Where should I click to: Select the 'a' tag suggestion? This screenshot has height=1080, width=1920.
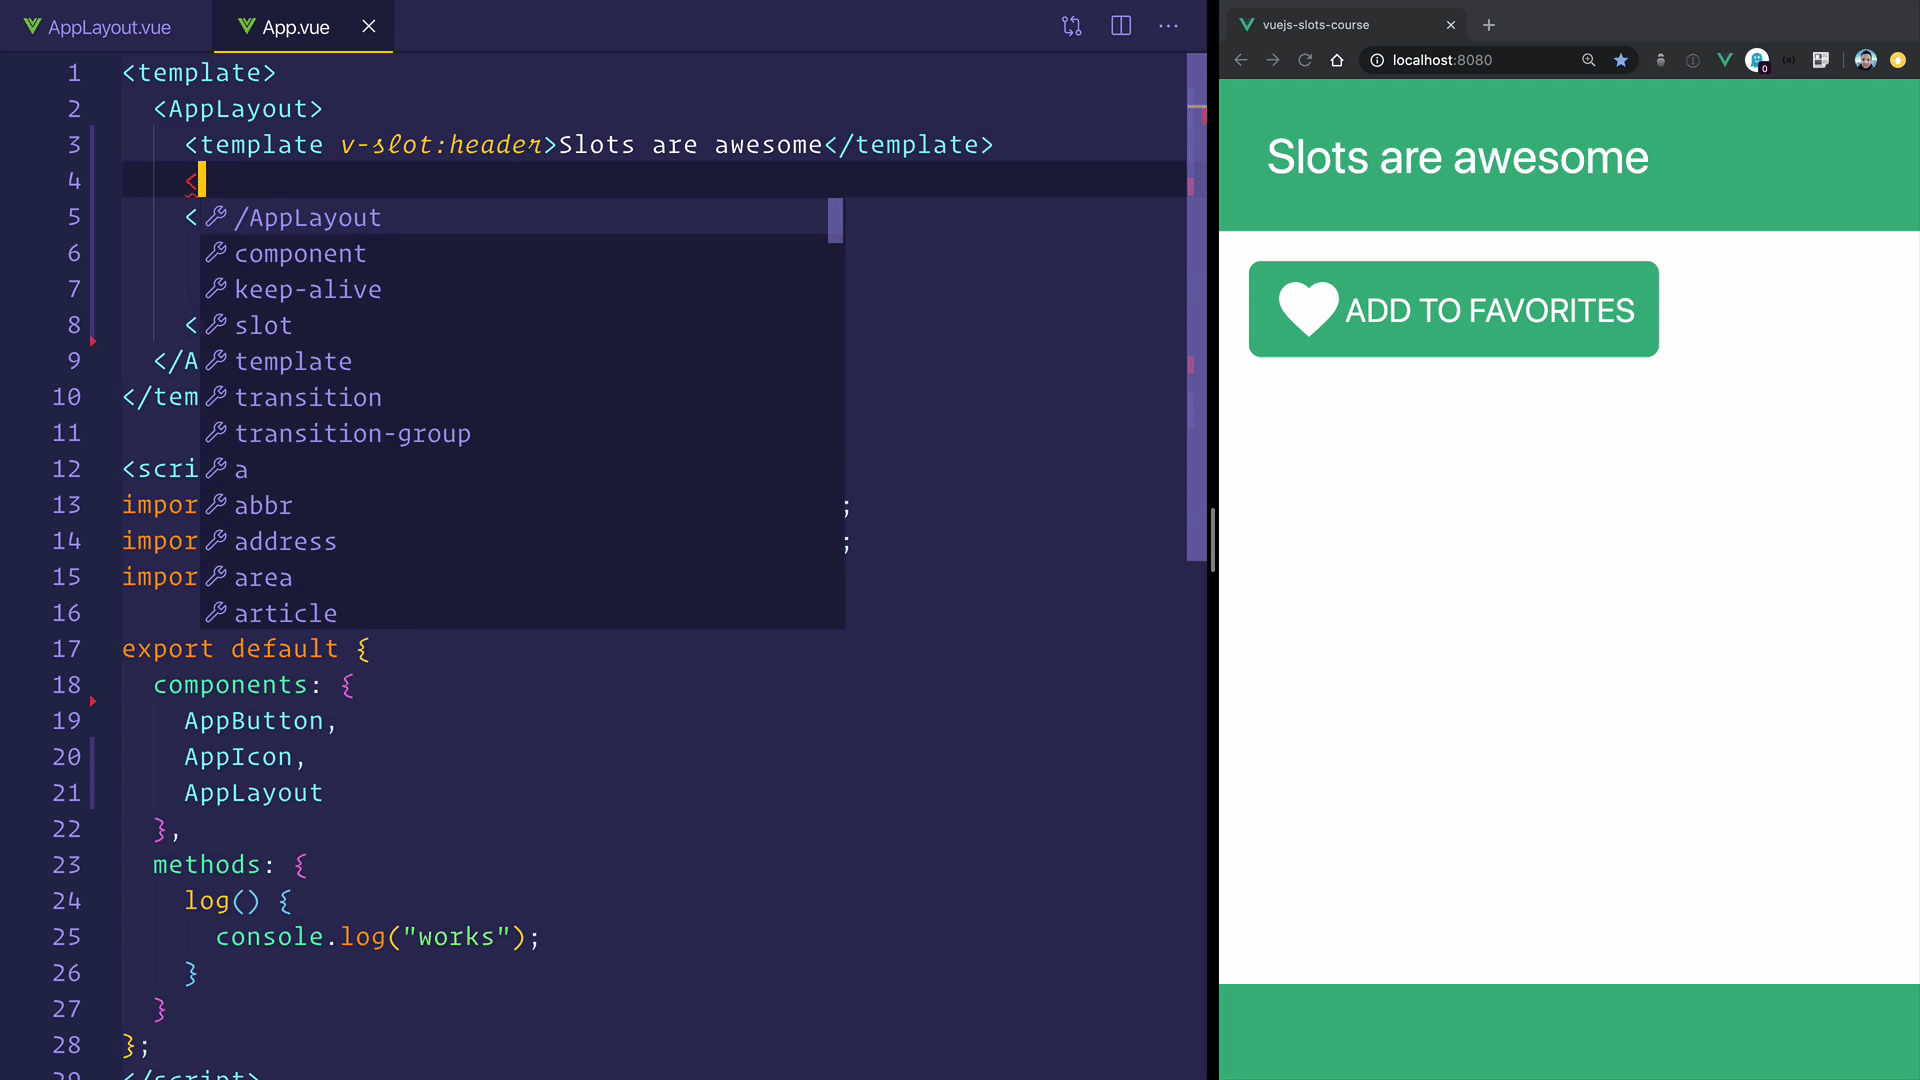(x=514, y=469)
